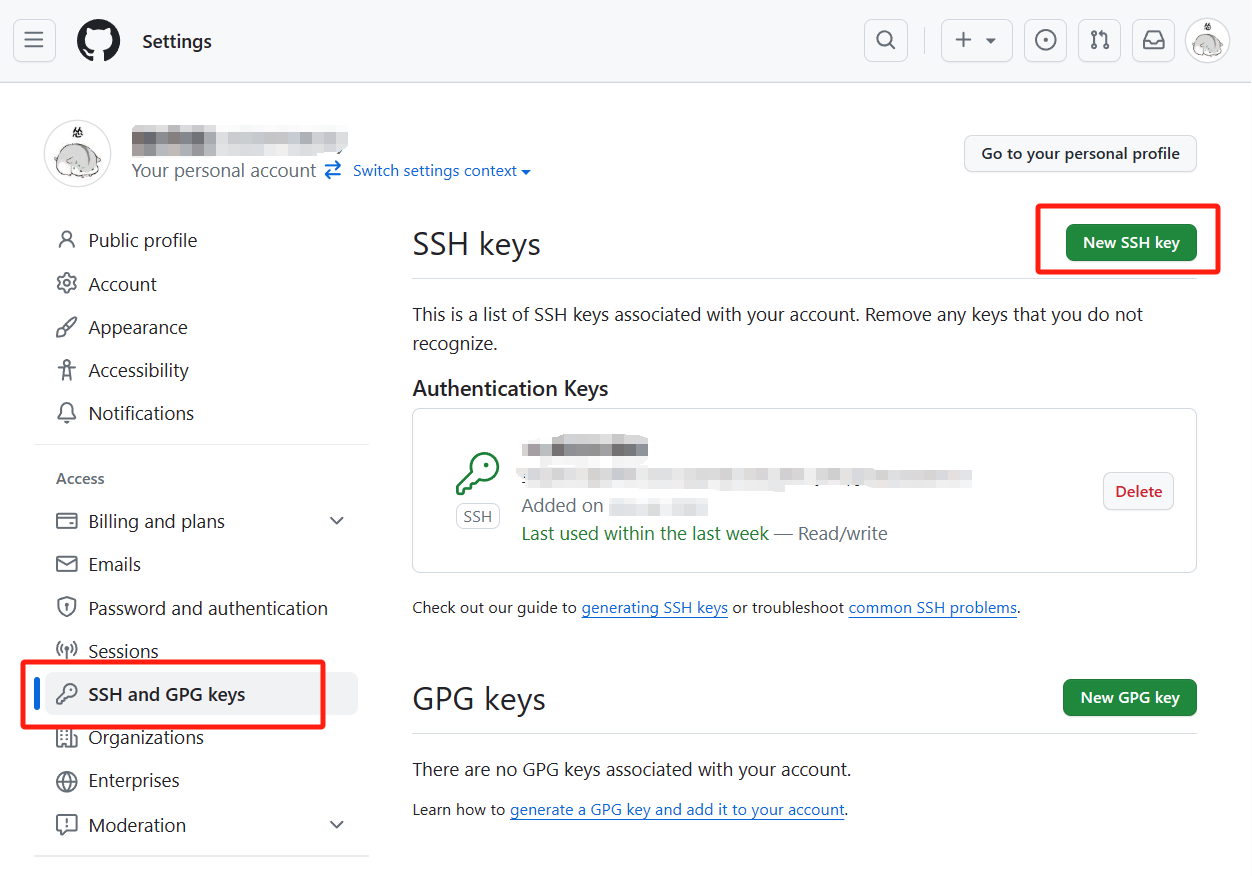Go to Password and authentication settings

[207, 608]
